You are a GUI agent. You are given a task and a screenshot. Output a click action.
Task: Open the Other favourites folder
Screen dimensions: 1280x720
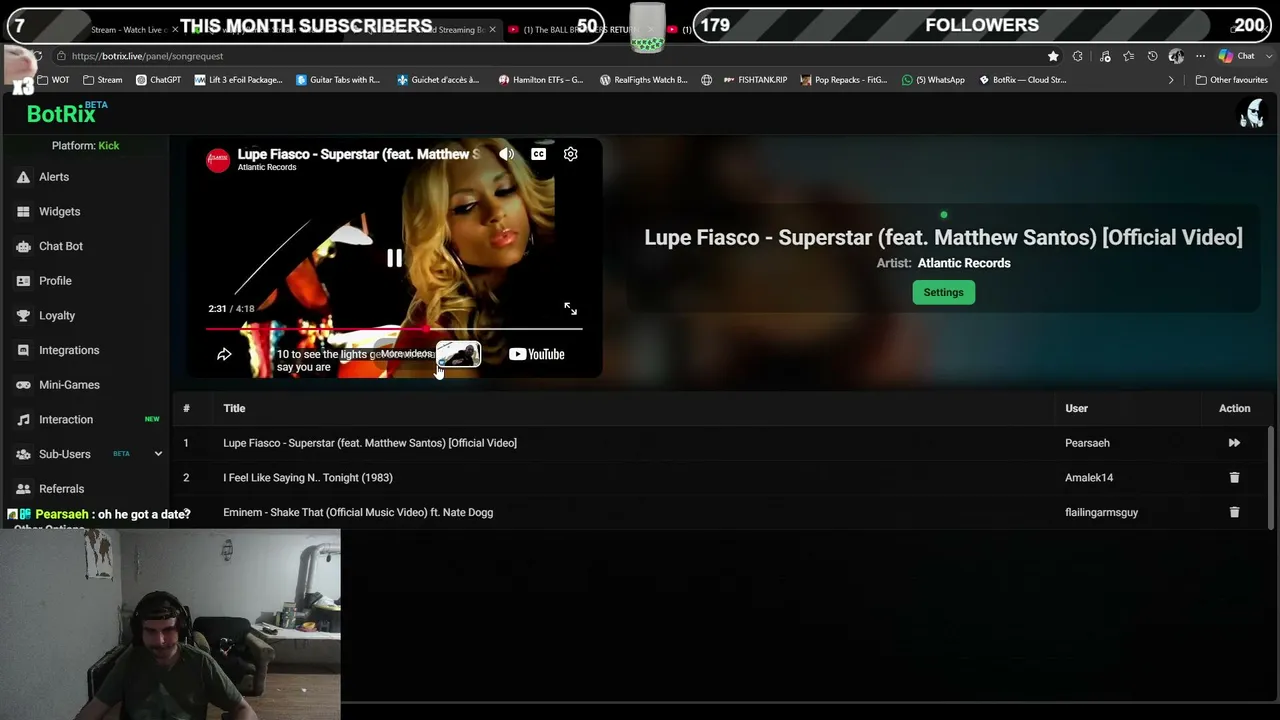[1231, 80]
